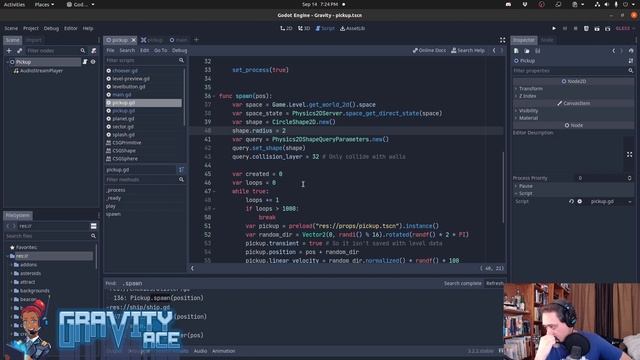Select planet.gd in script list
This screenshot has height=360, width=640.
tap(123, 119)
